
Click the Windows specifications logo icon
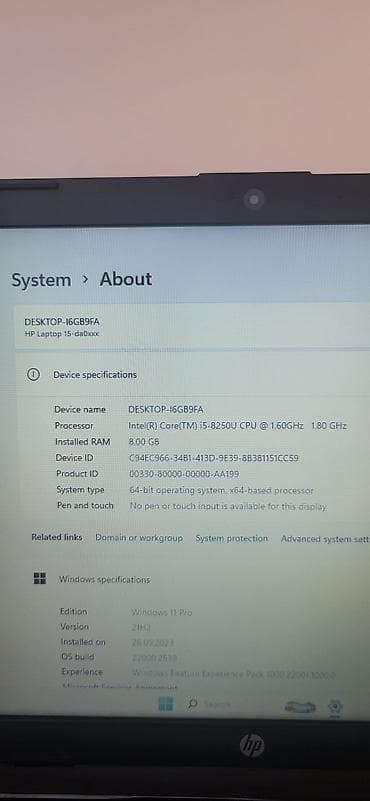click(x=40, y=578)
